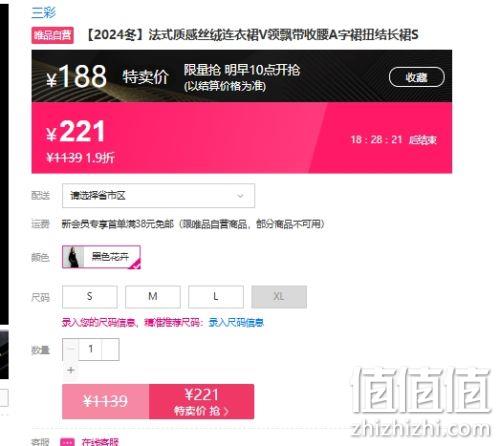The image size is (500, 446).
Task: Choose size M
Action: pyautogui.click(x=153, y=297)
